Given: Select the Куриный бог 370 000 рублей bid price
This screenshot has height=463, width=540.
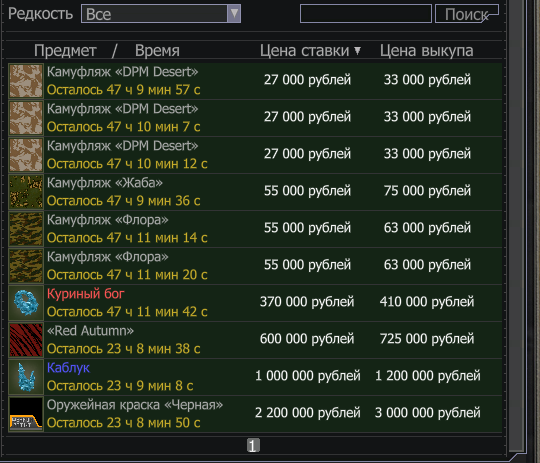Looking at the screenshot, I should 307,302.
